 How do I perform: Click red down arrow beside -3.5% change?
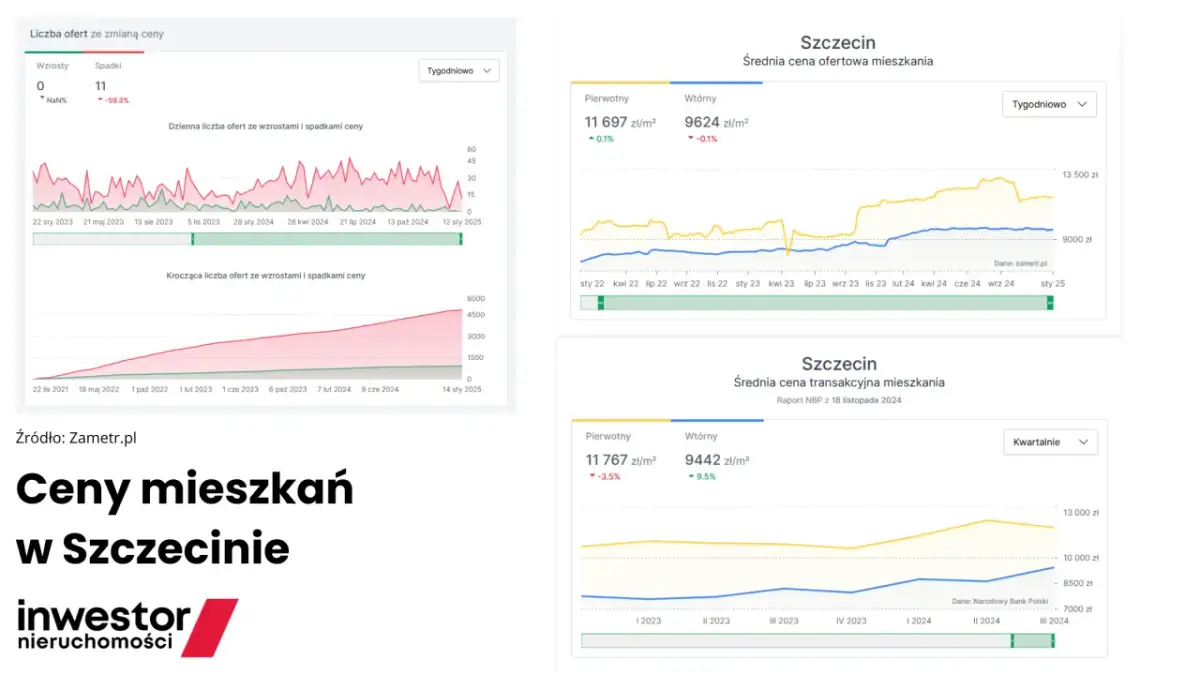click(590, 476)
